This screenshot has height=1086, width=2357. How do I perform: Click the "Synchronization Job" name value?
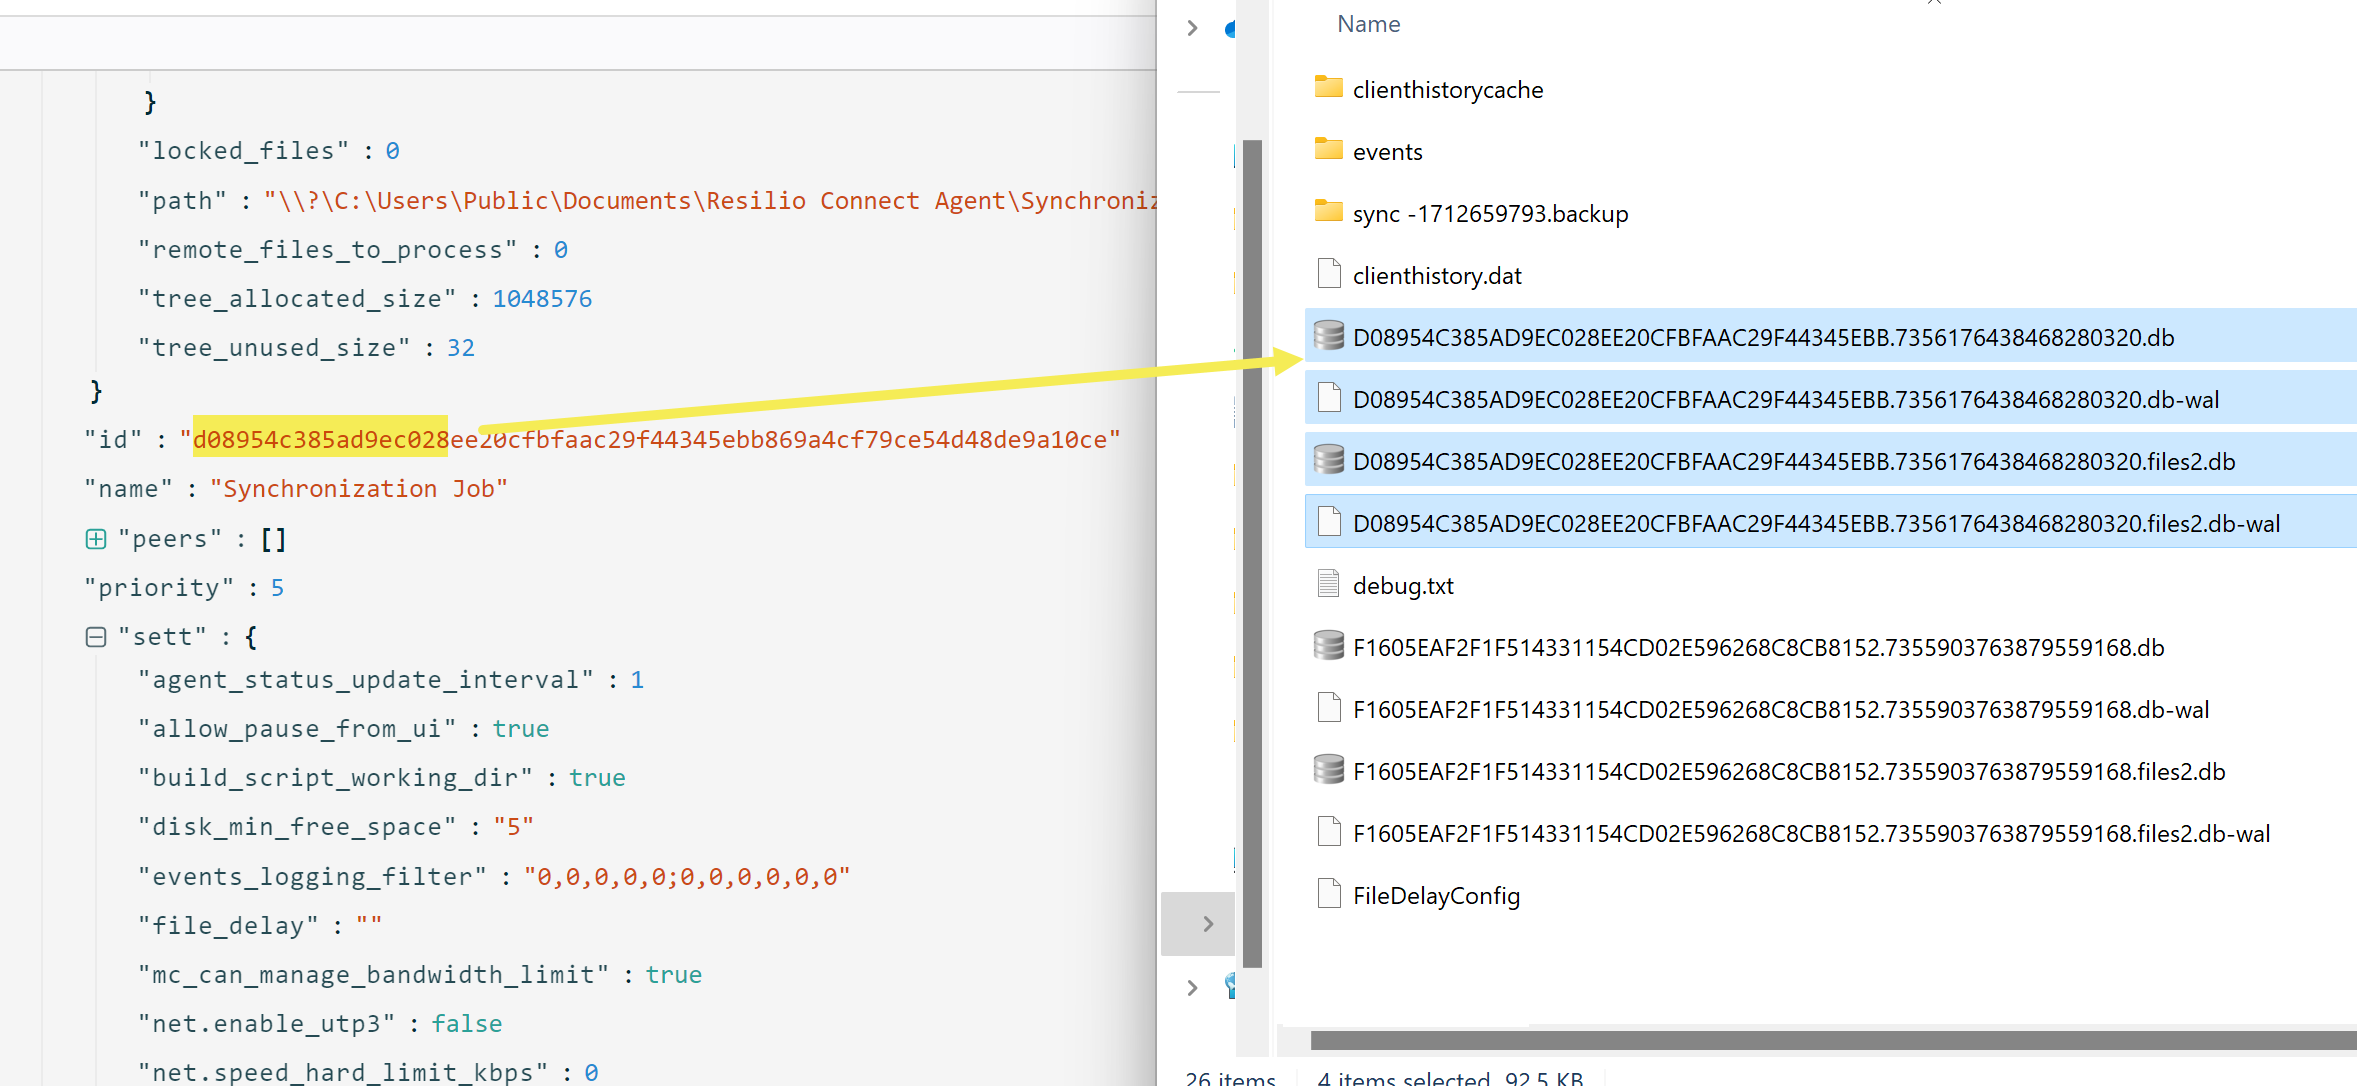[x=358, y=489]
